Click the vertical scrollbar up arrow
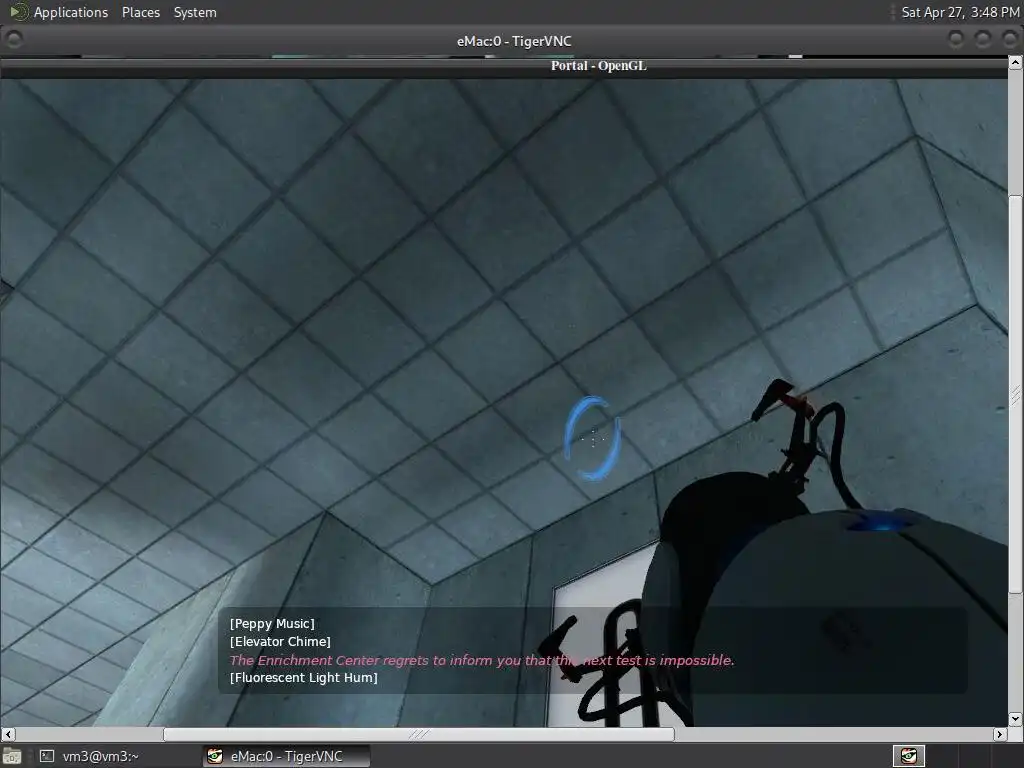Viewport: 1024px width, 768px height. click(1015, 63)
